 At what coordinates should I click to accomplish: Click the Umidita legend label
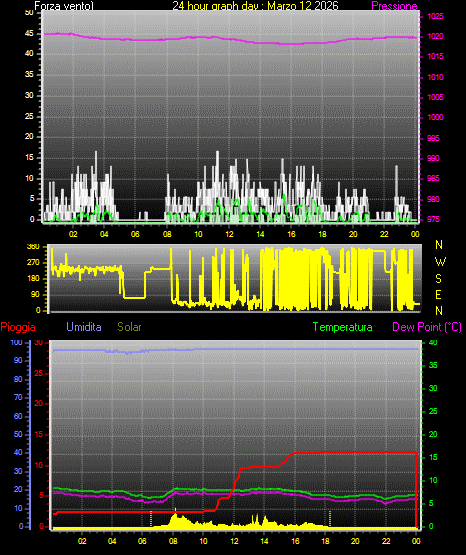pos(84,326)
